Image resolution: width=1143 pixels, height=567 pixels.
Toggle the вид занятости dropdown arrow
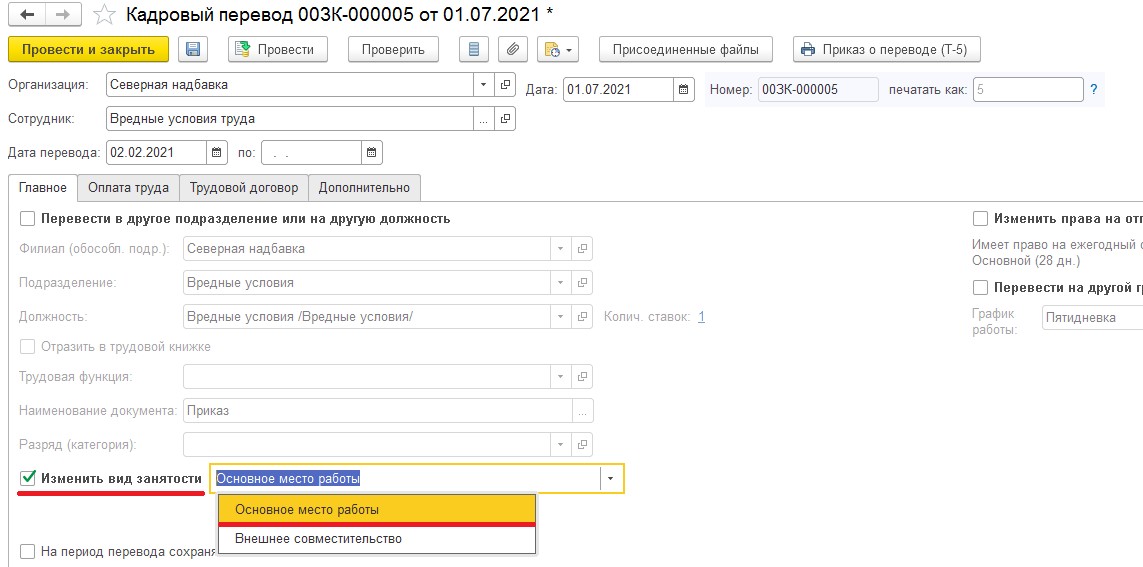tap(612, 479)
